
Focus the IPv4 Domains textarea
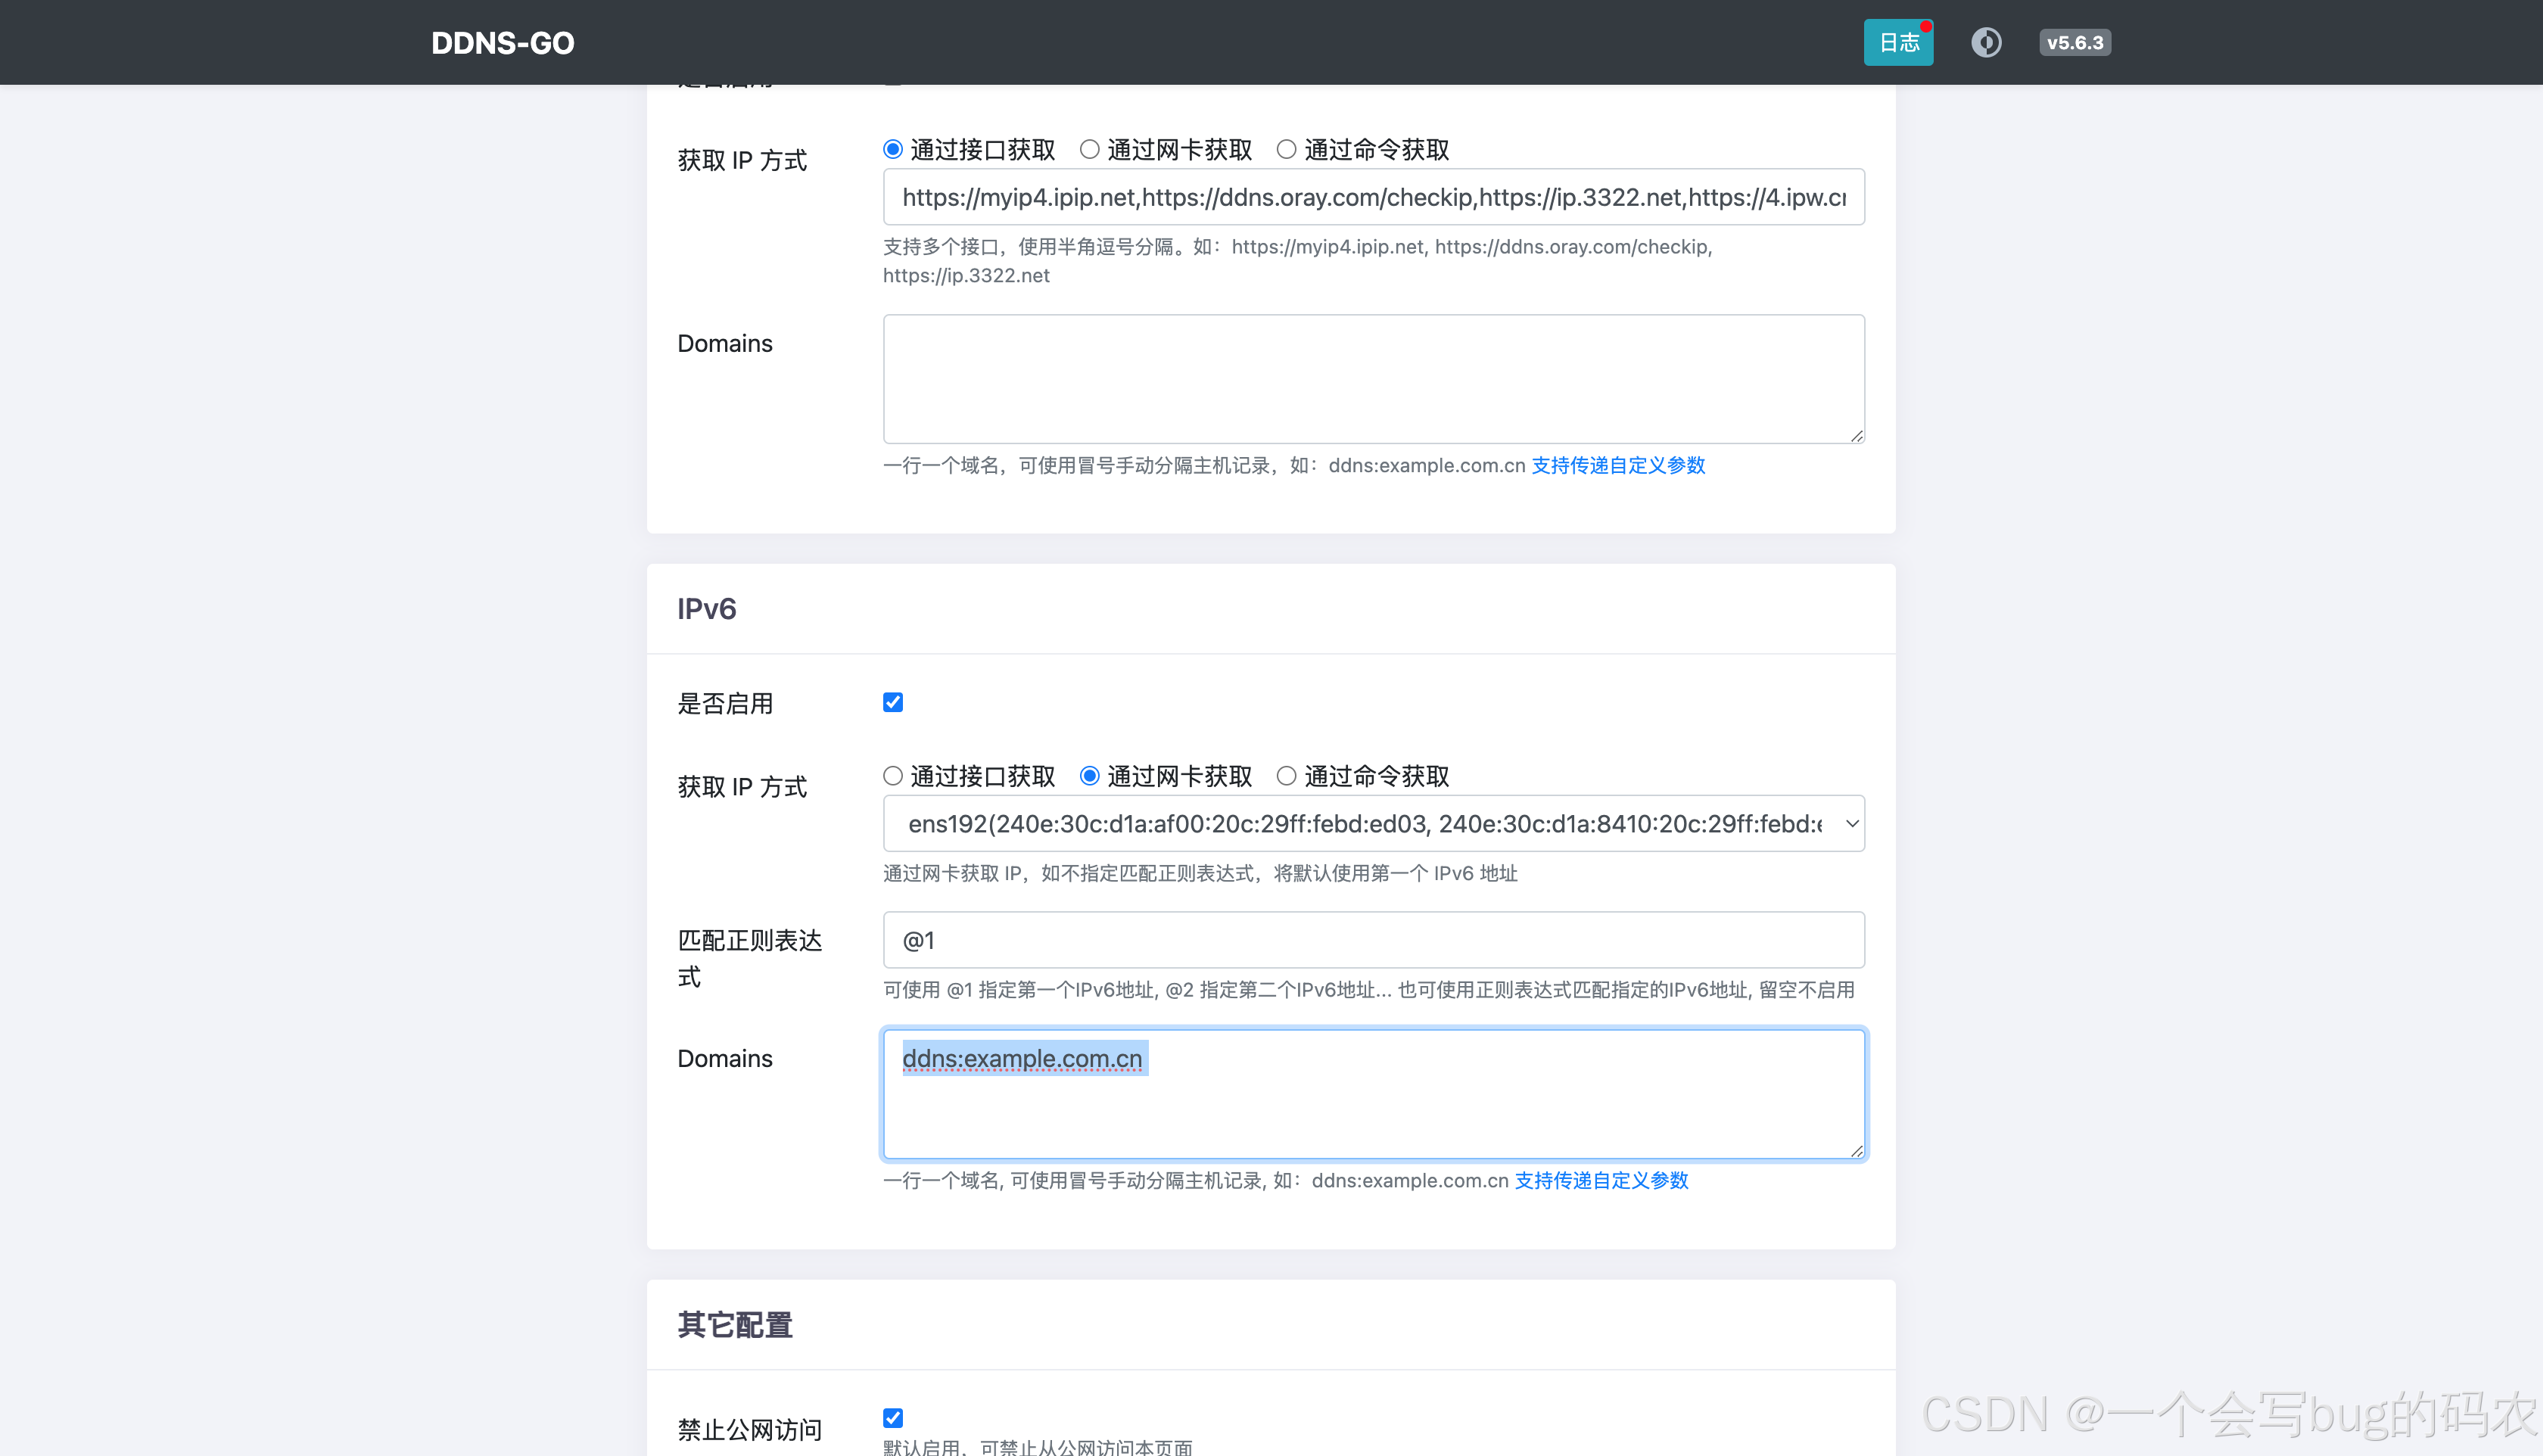(x=1373, y=379)
